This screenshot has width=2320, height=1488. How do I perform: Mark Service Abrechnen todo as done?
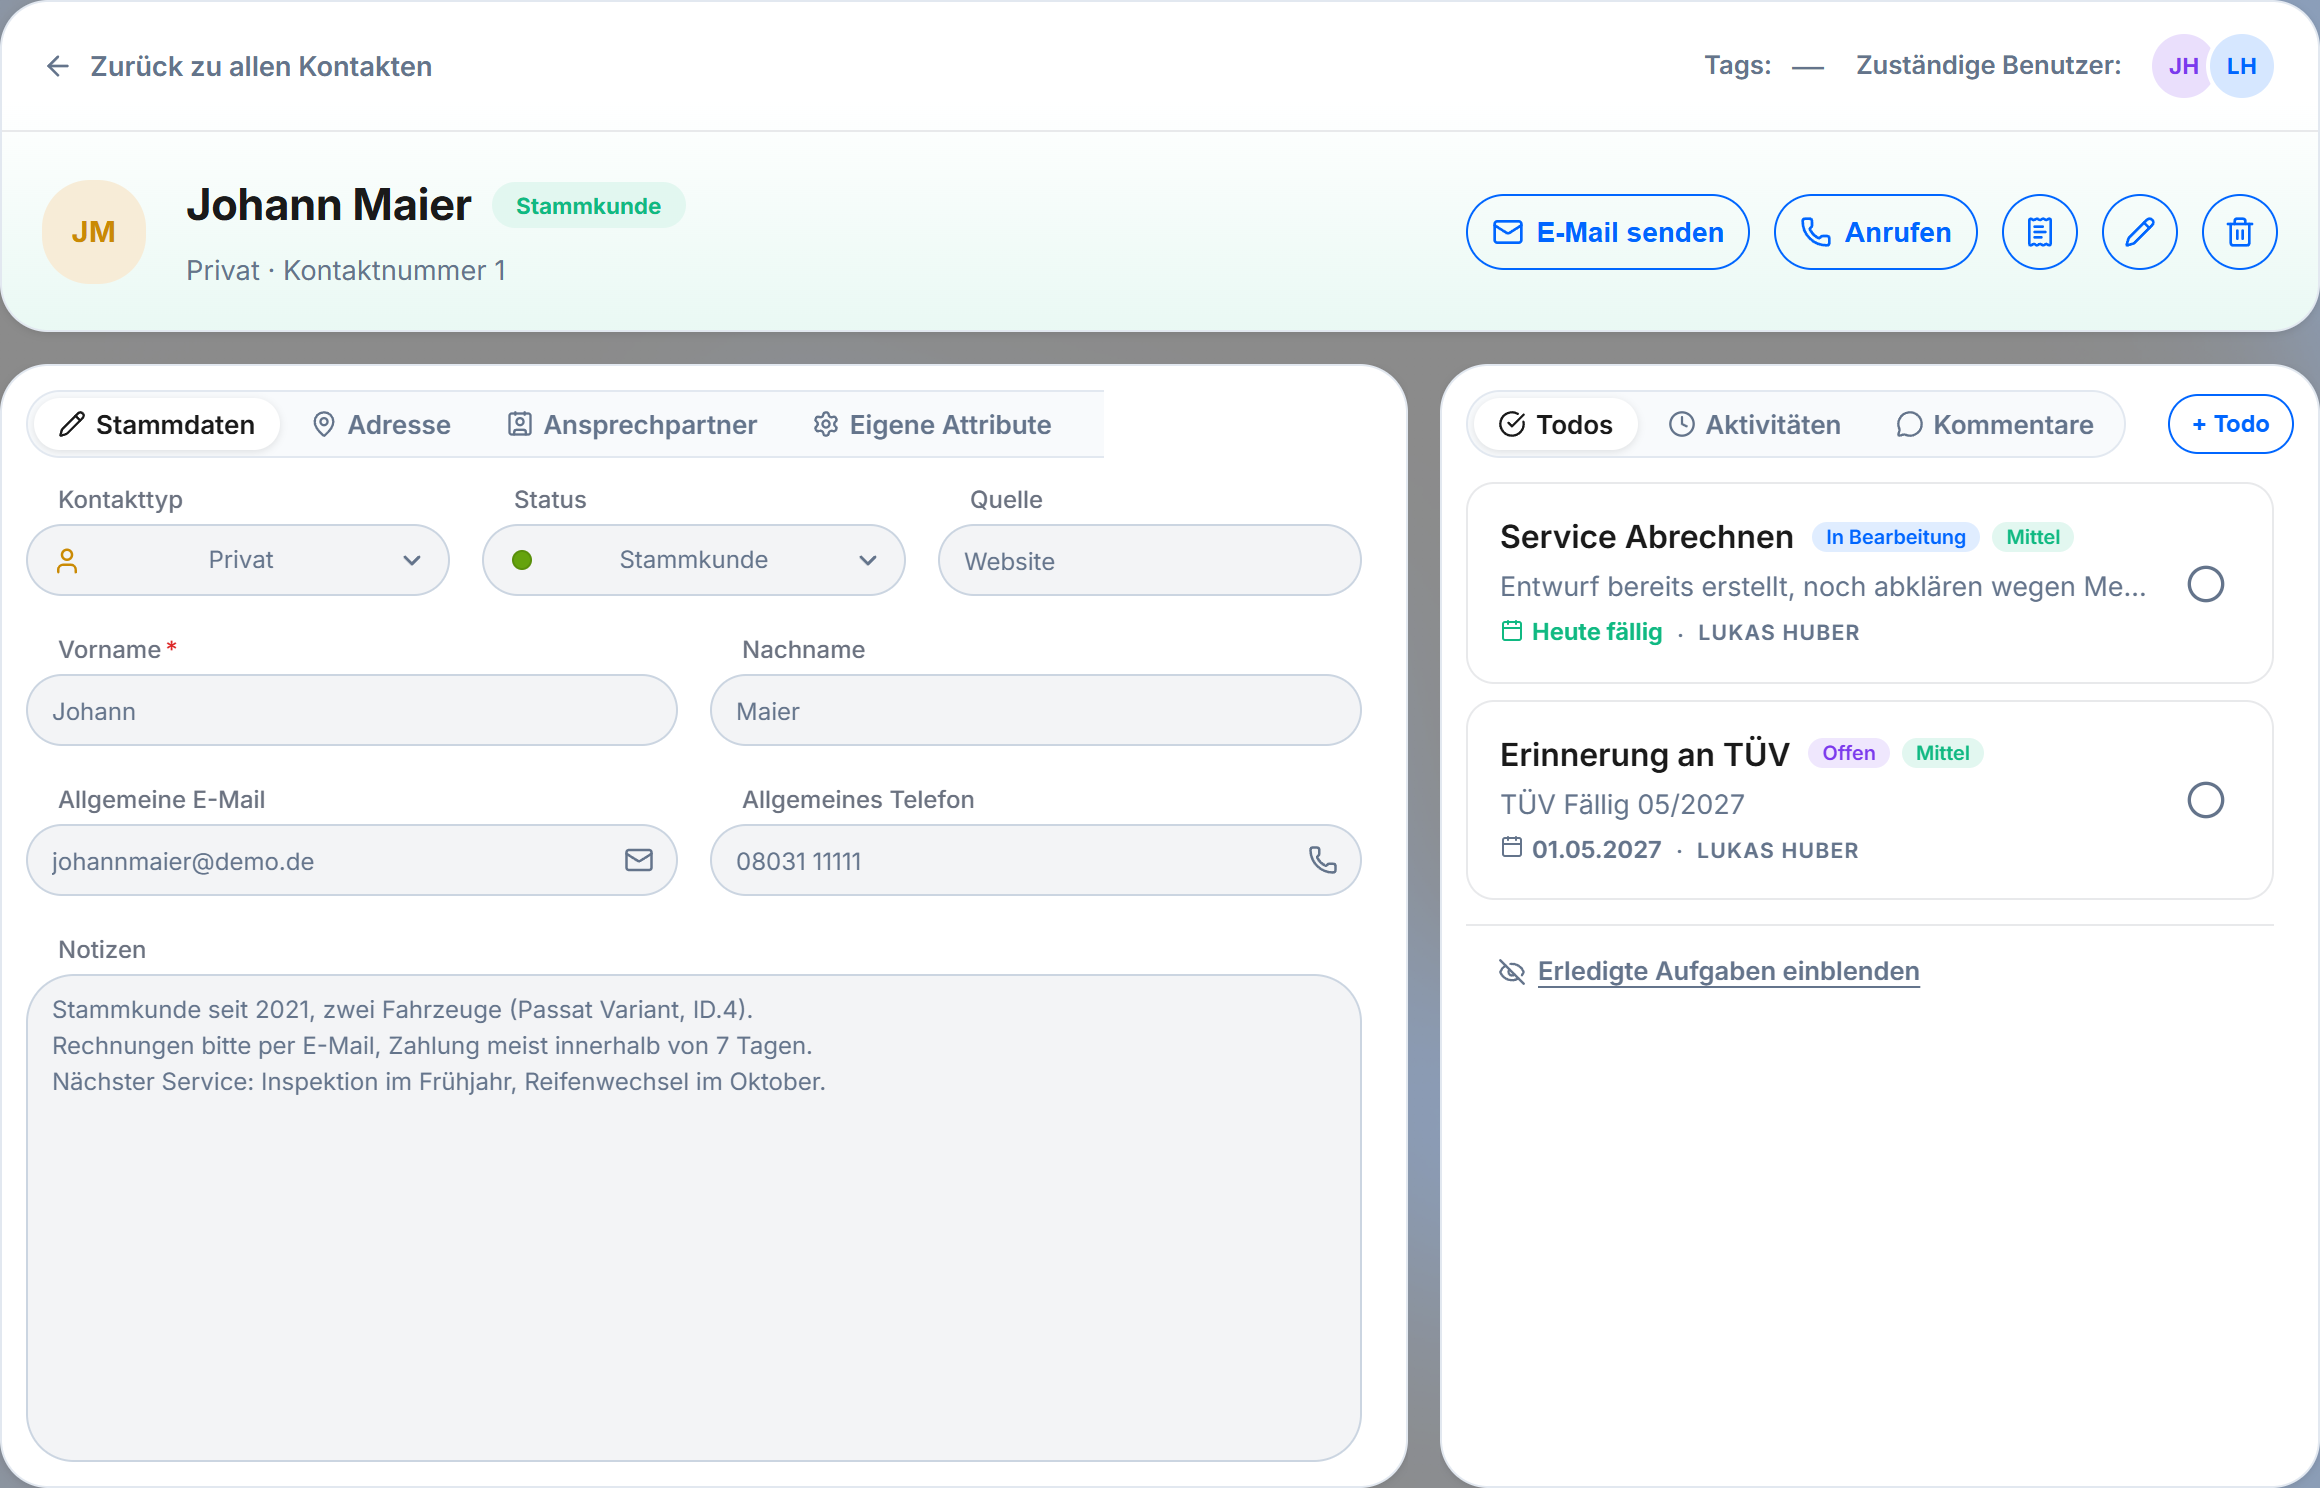[x=2205, y=584]
